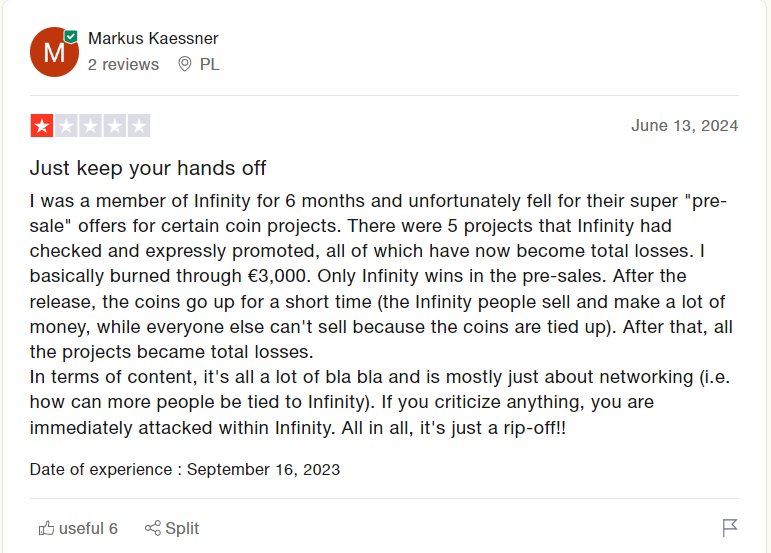Image resolution: width=771 pixels, height=553 pixels.
Task: View the reviewer's 2 reviews link
Action: [x=123, y=64]
